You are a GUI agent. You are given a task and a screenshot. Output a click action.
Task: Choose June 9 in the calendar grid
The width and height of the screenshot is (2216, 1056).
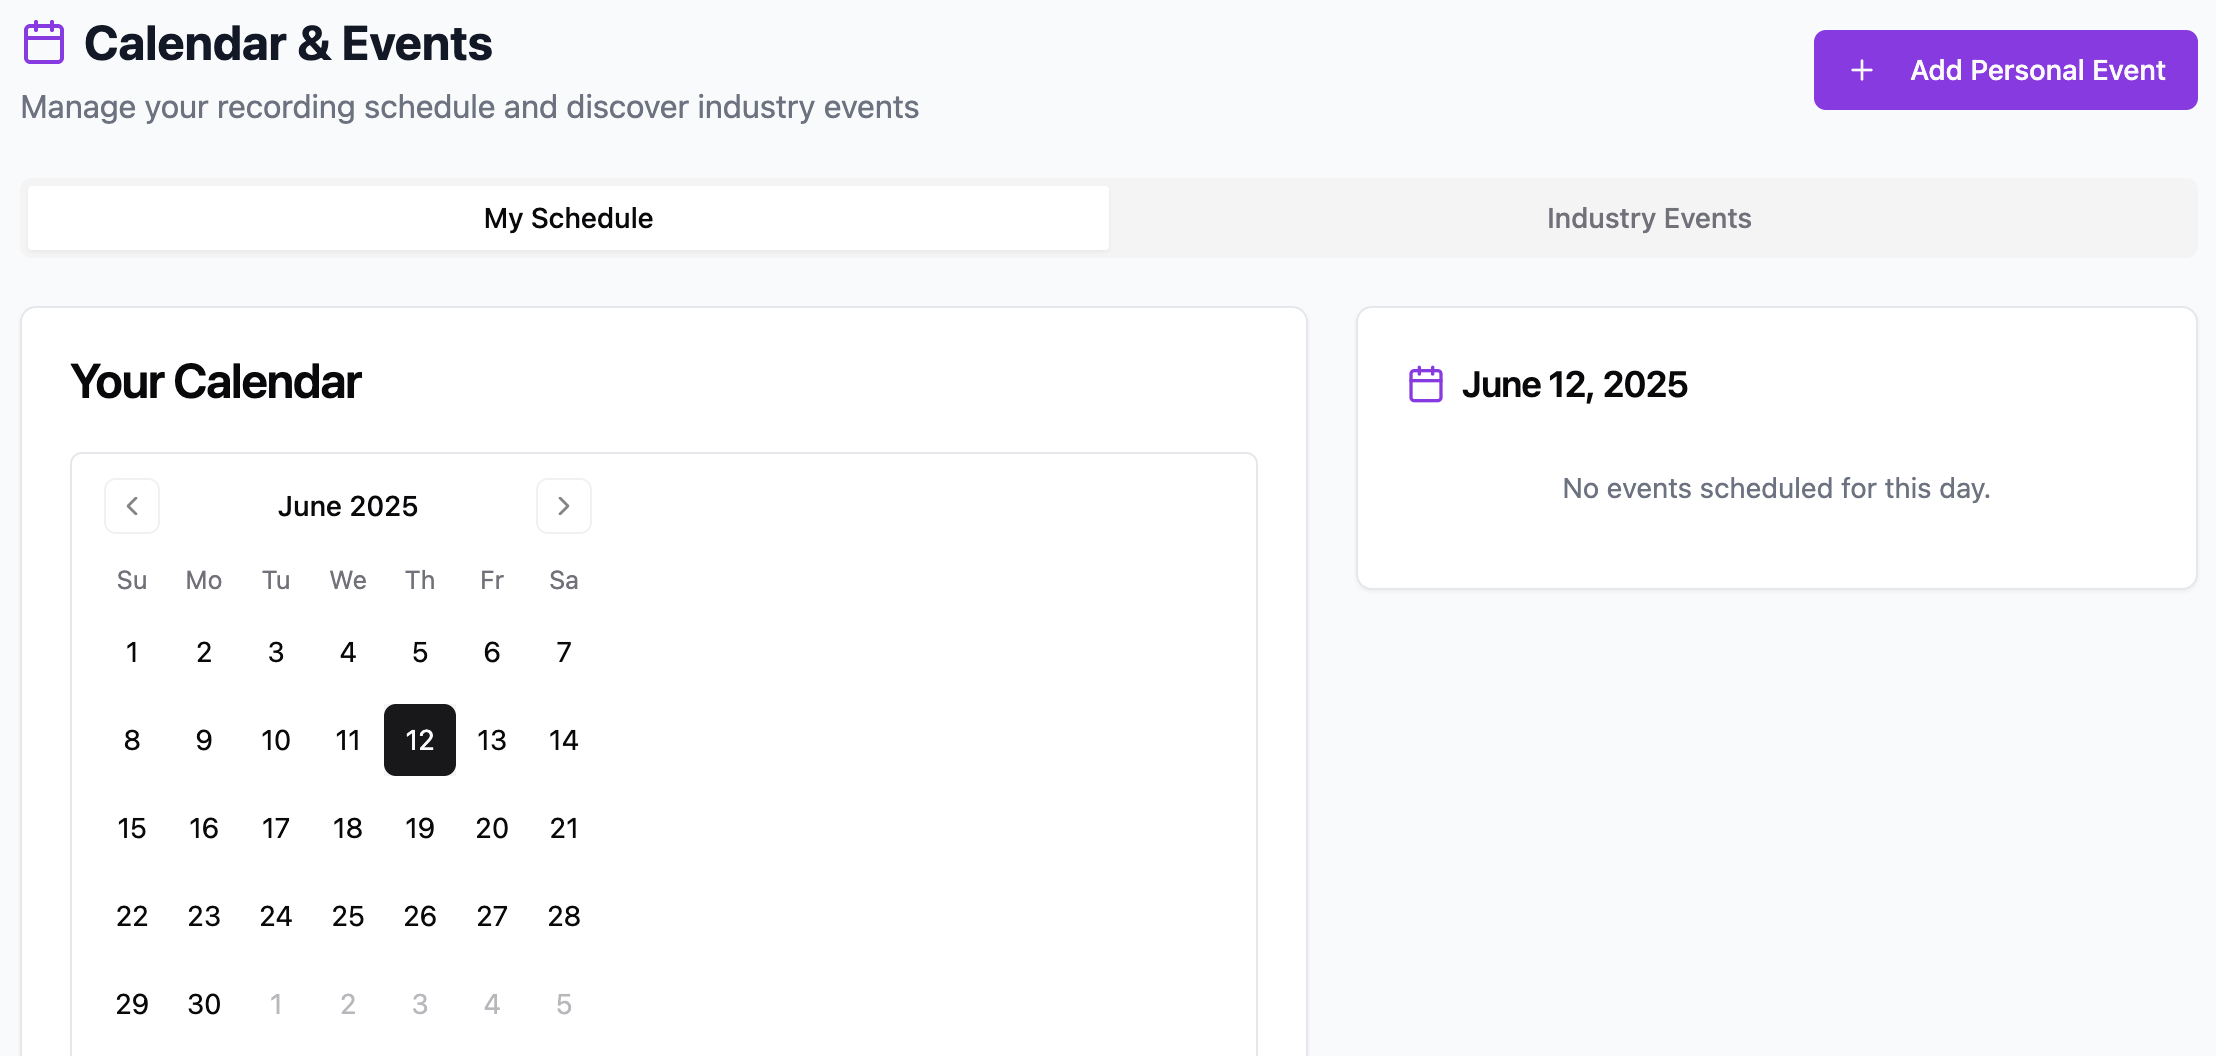(204, 740)
